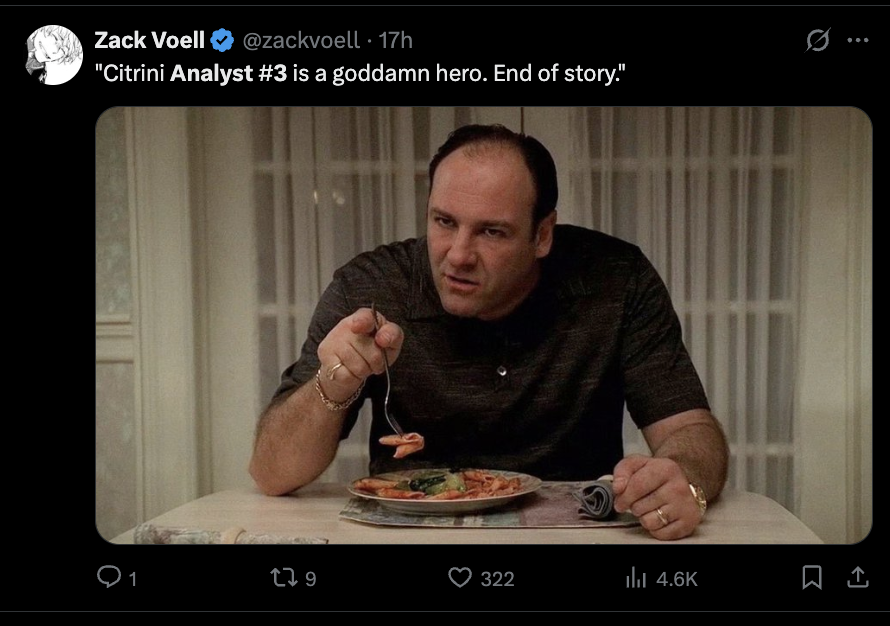Open the attached photo of man eating
Screen dimensions: 890x626
pyautogui.click(x=484, y=324)
